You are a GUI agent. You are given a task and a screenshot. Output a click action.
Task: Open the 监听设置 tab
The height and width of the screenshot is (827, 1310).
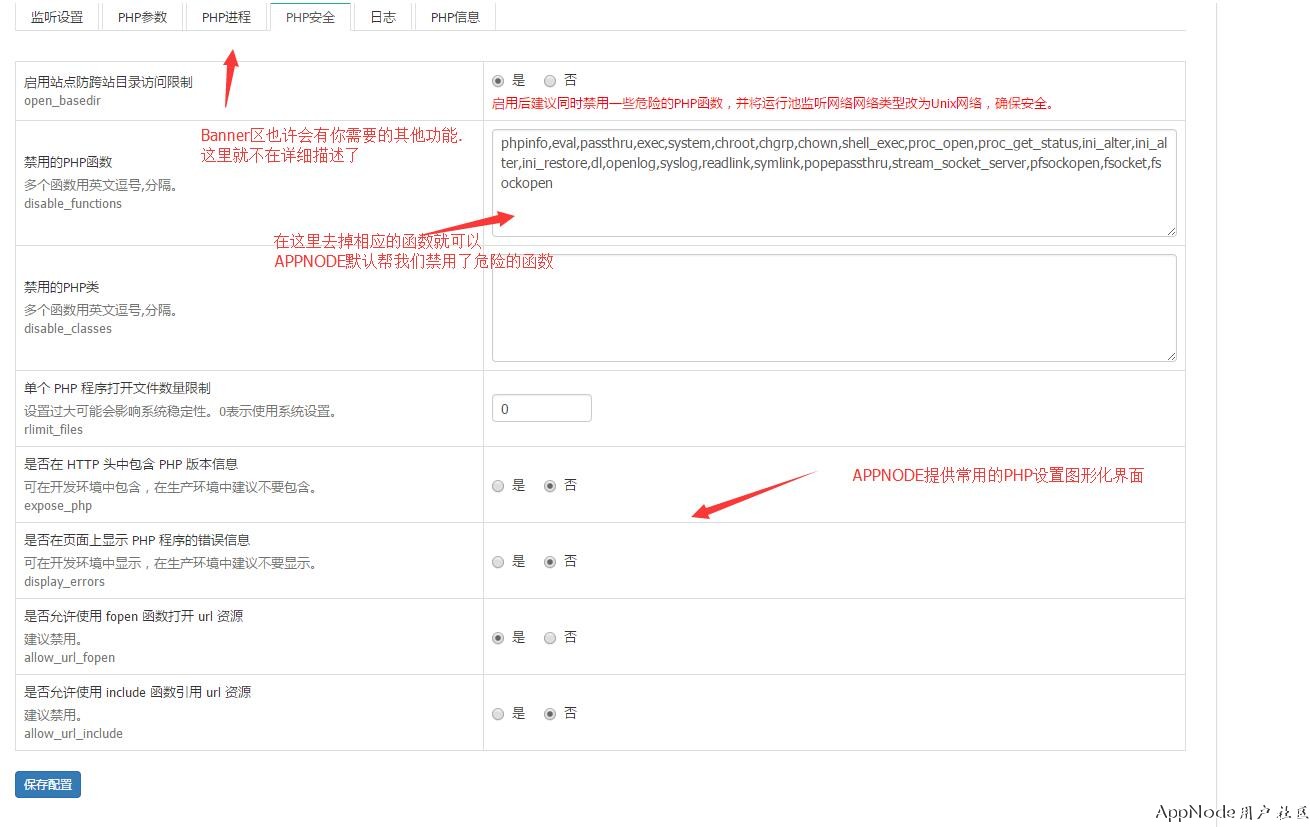(57, 17)
